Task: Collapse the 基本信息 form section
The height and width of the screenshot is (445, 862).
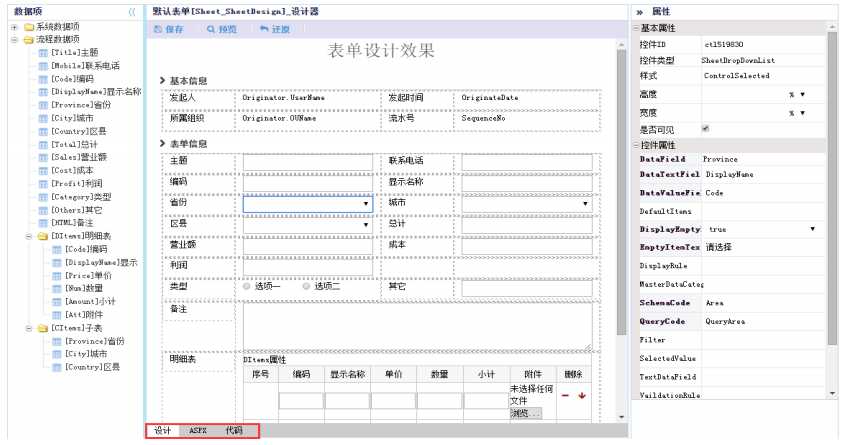Action: coord(163,81)
